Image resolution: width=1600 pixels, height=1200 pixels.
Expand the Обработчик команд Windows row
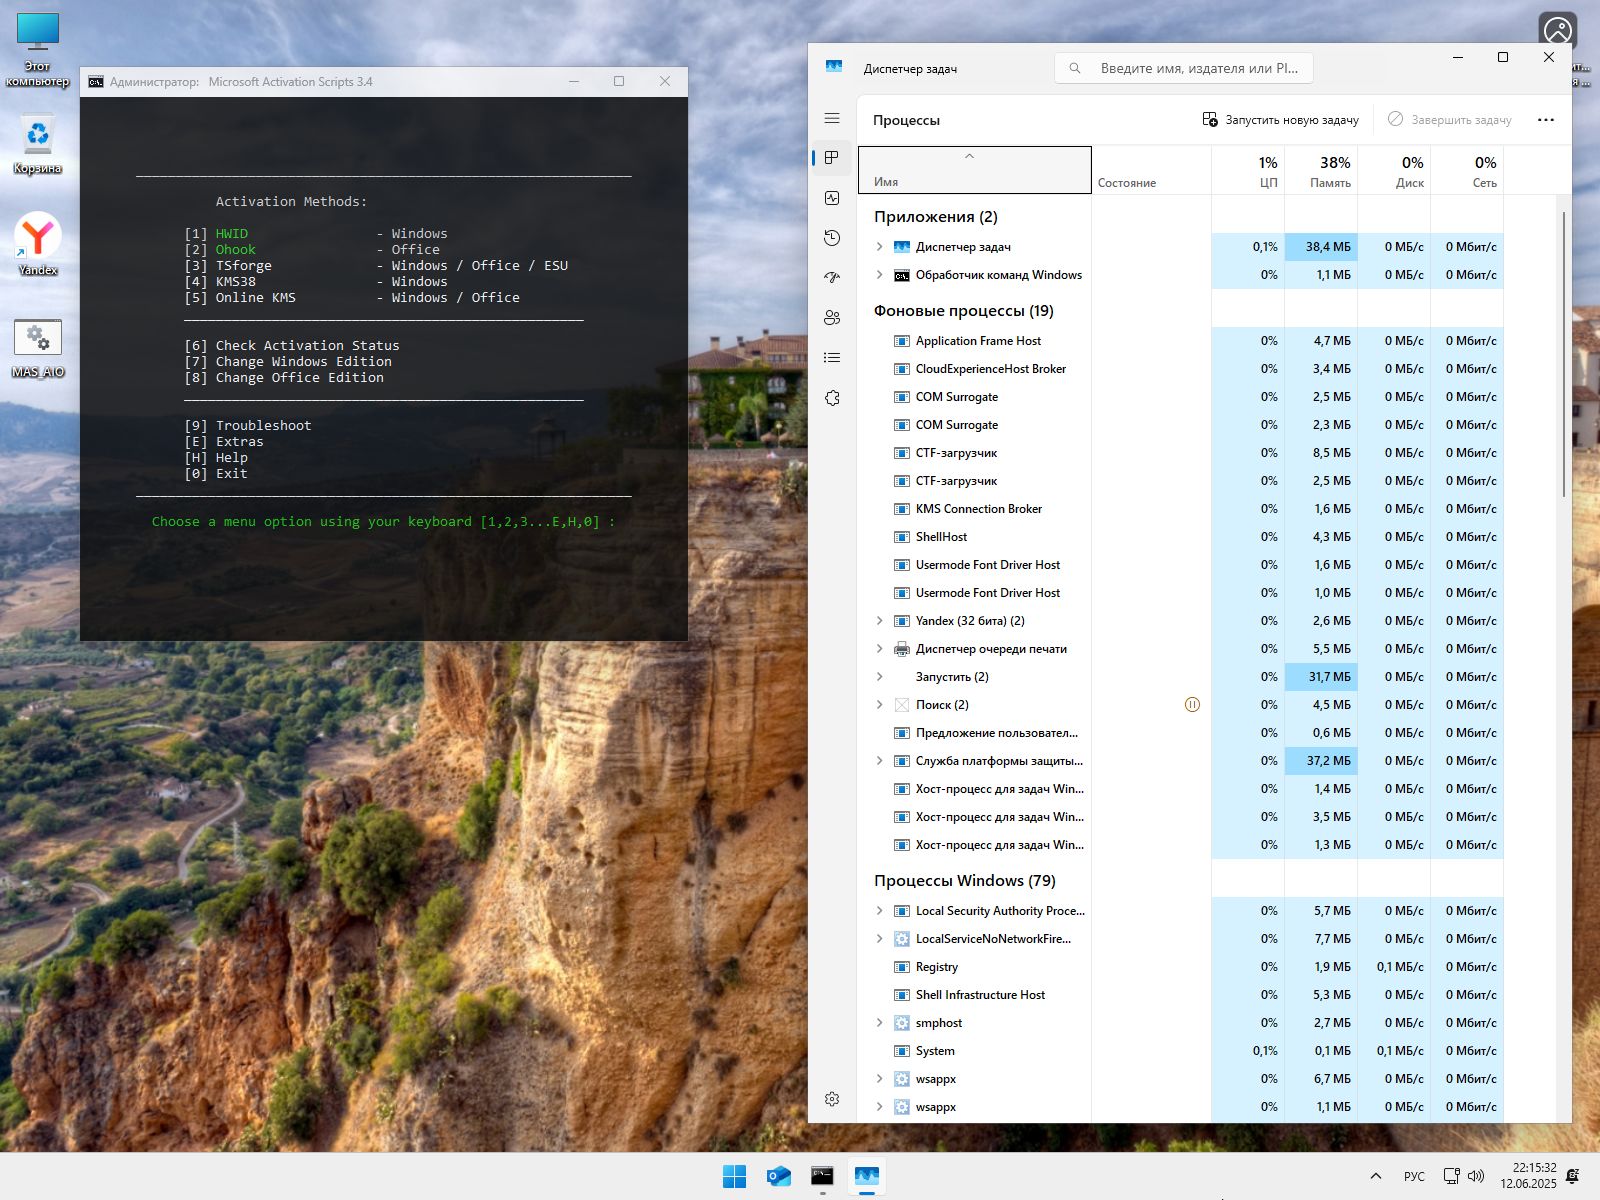[x=879, y=275]
